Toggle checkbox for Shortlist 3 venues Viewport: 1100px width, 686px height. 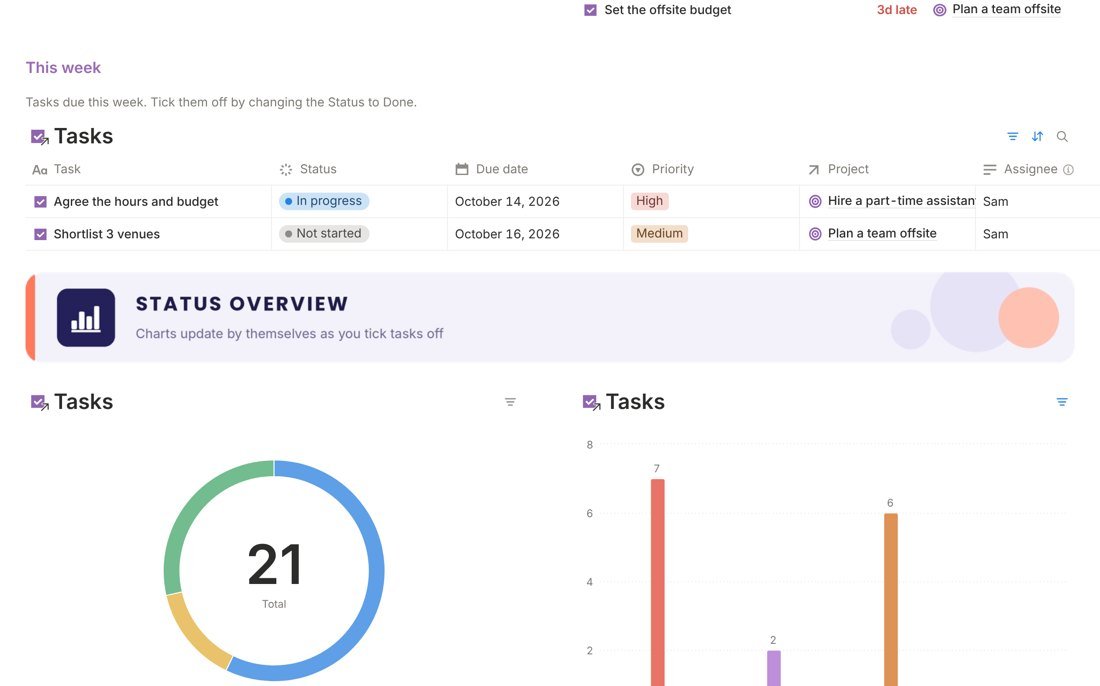(40, 234)
